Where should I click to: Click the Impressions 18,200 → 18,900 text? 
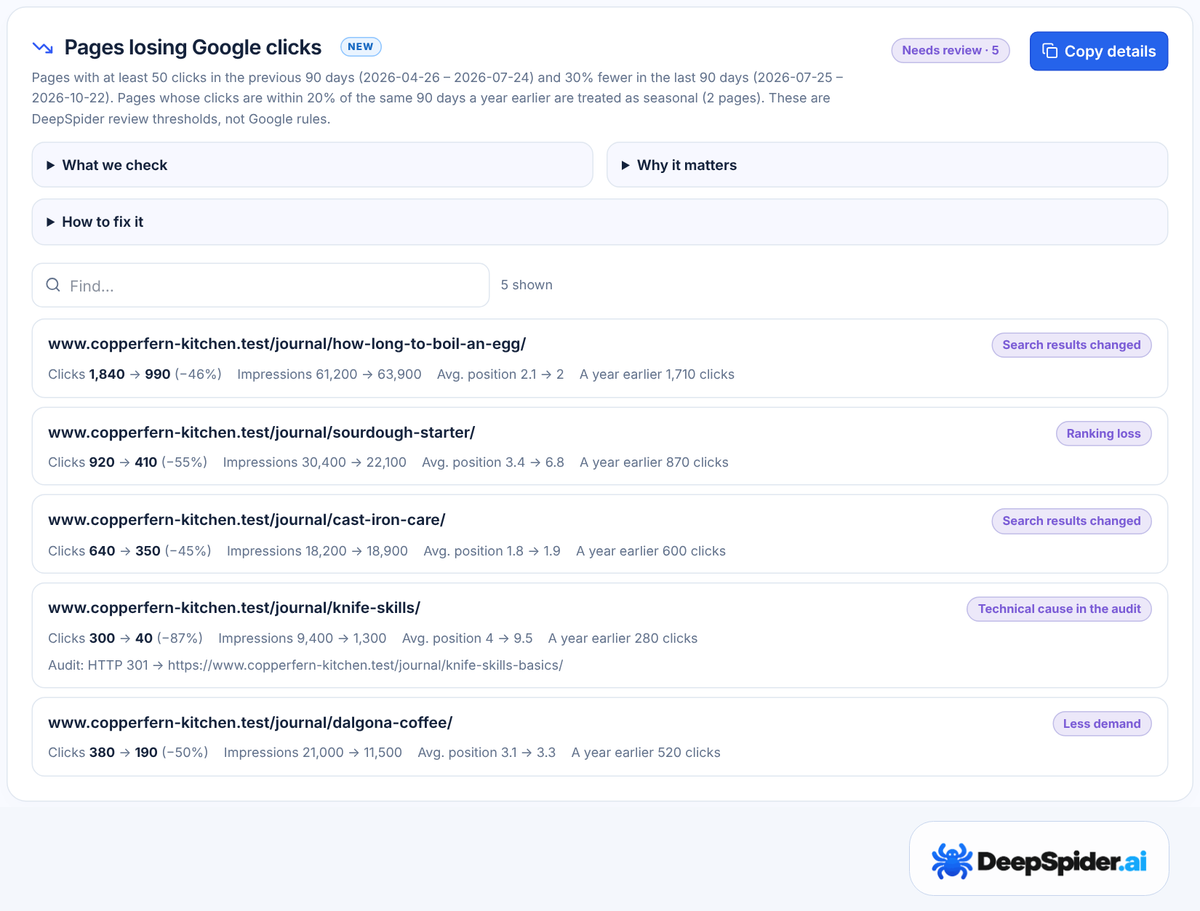point(317,550)
